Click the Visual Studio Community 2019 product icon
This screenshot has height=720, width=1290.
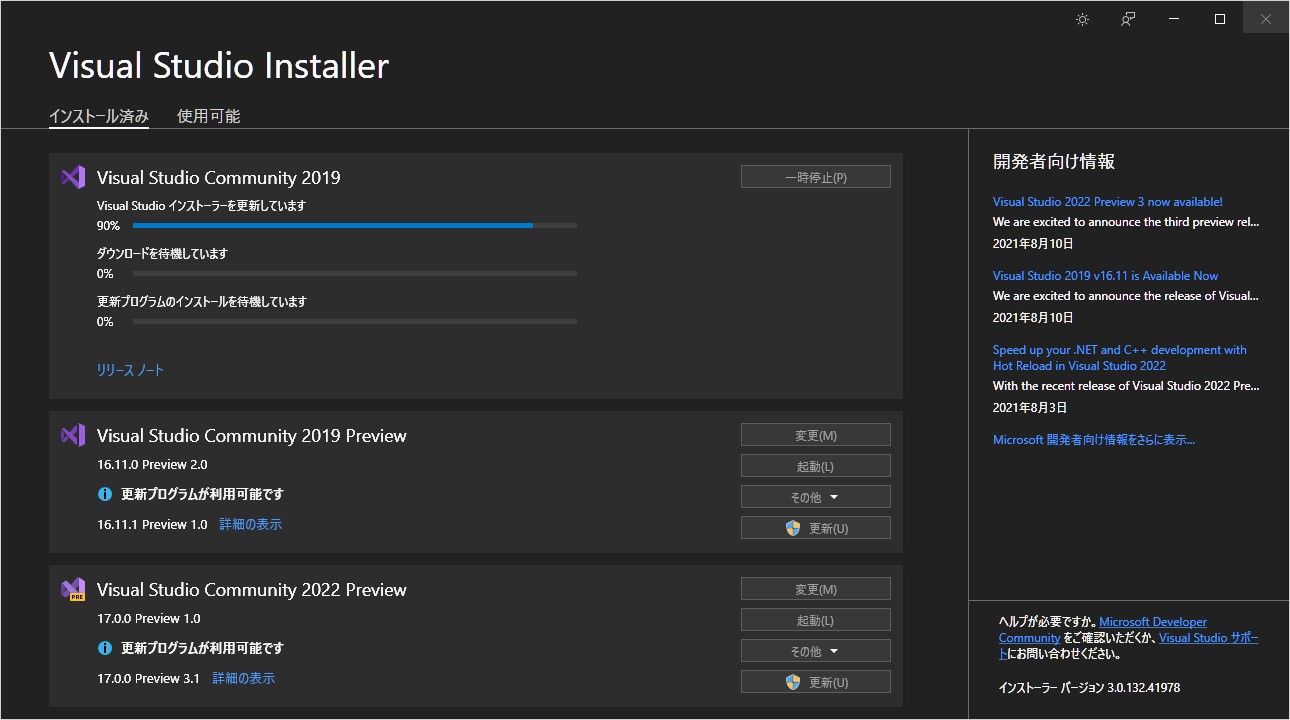[x=72, y=176]
